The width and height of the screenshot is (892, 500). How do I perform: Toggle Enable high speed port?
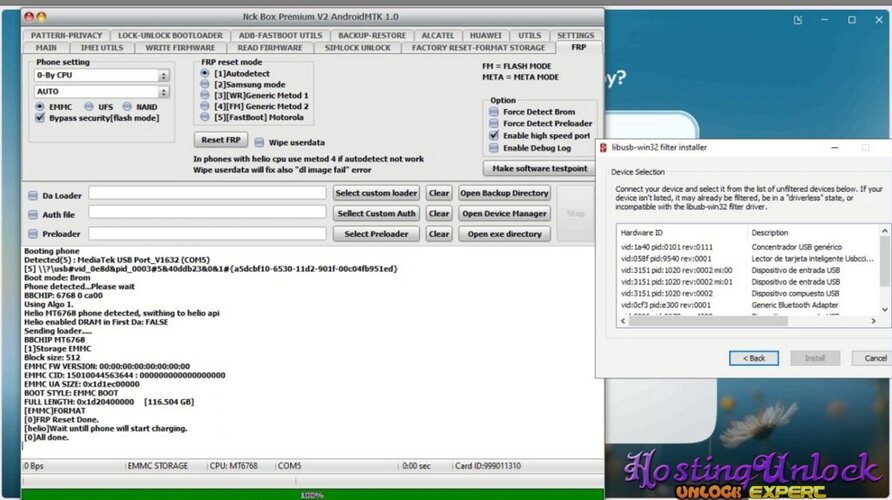pos(494,135)
